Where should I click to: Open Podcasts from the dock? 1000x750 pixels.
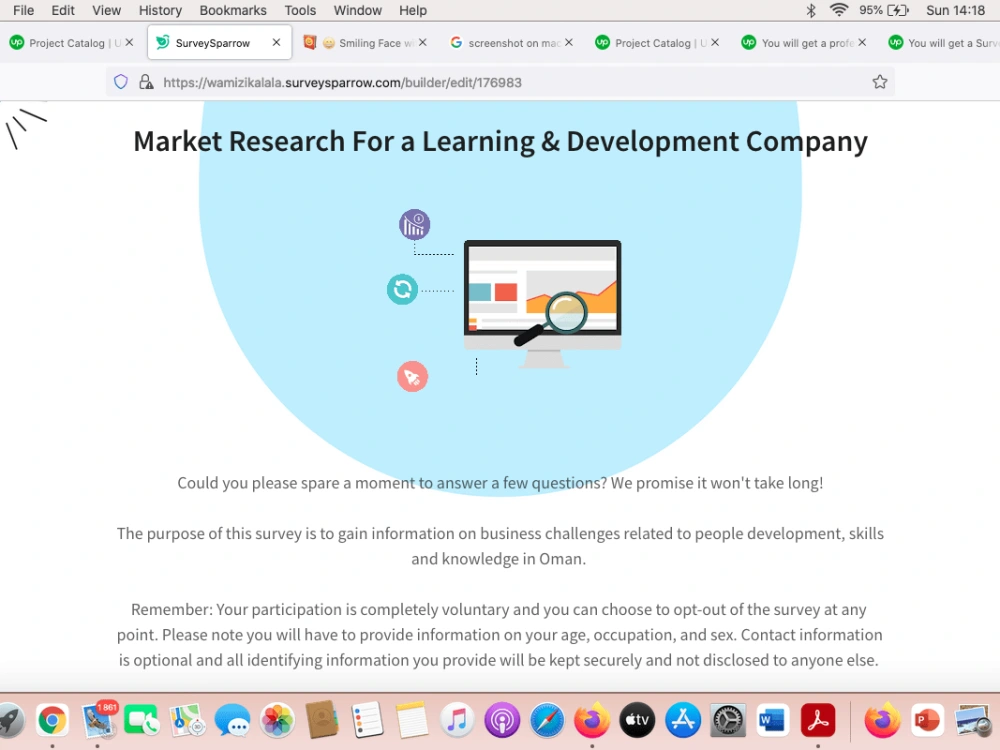[x=502, y=721]
